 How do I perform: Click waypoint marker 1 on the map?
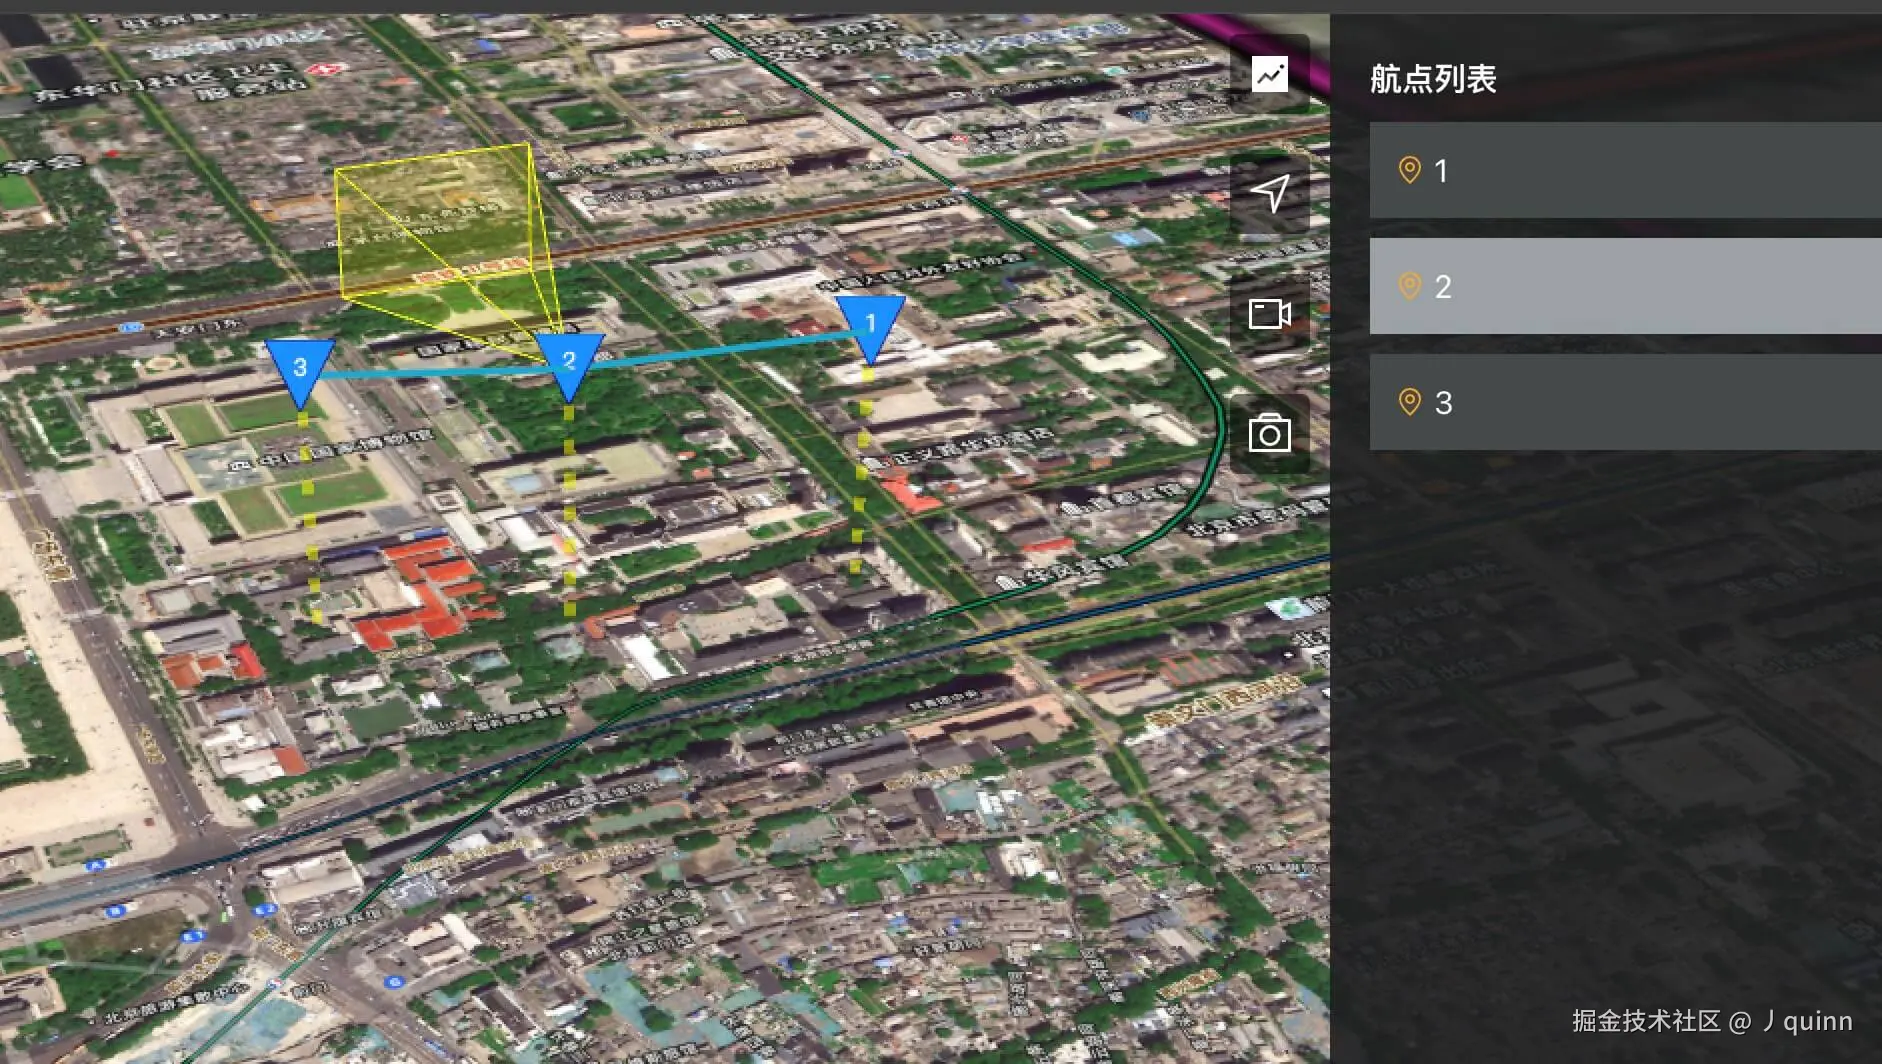click(870, 330)
